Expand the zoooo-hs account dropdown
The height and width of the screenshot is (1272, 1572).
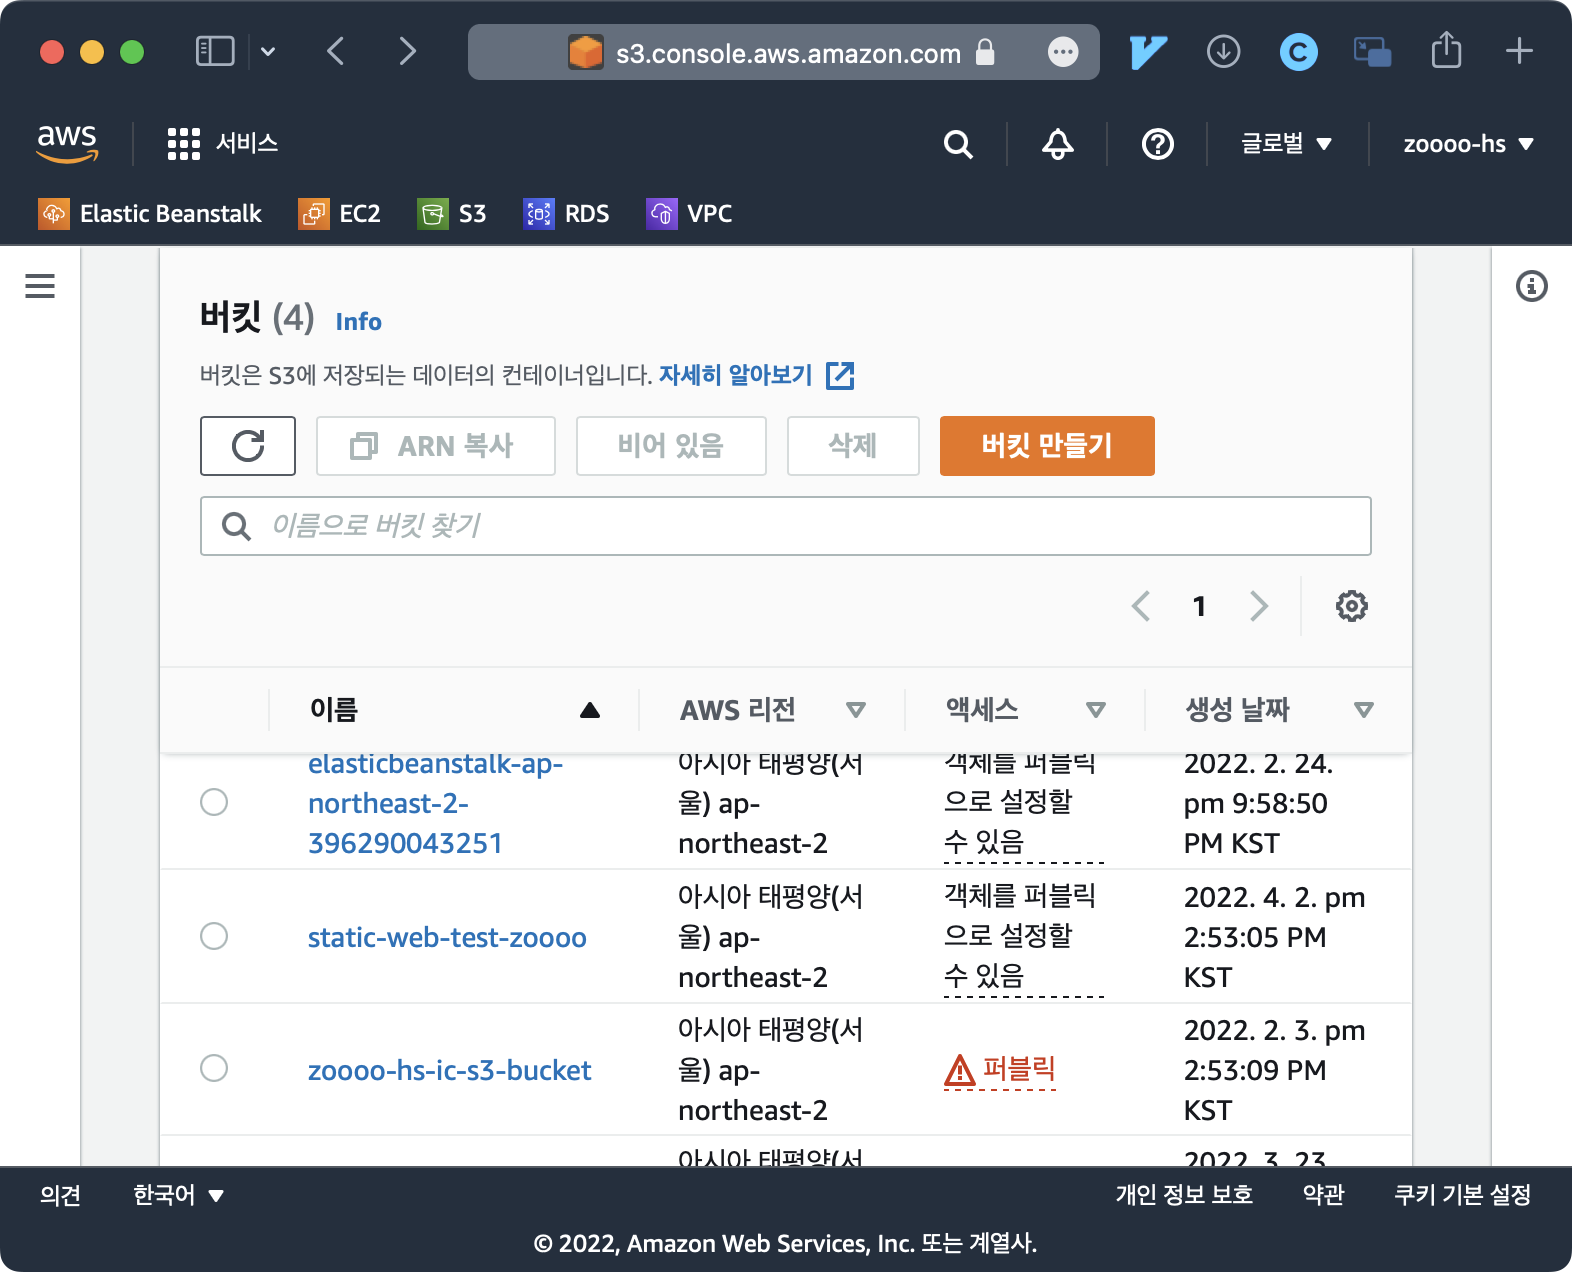(1468, 144)
